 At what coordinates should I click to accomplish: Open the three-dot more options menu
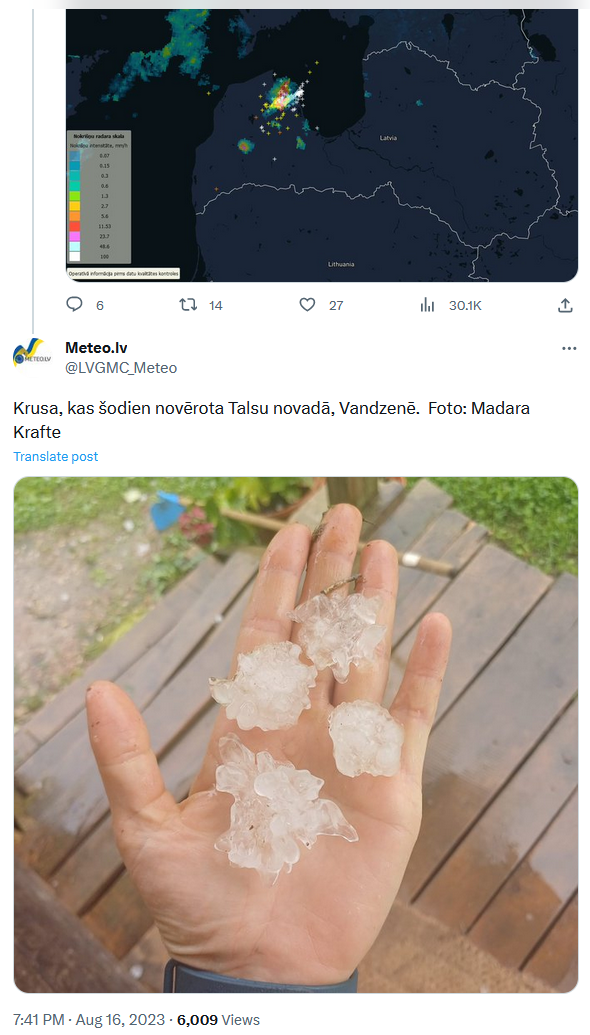(569, 349)
